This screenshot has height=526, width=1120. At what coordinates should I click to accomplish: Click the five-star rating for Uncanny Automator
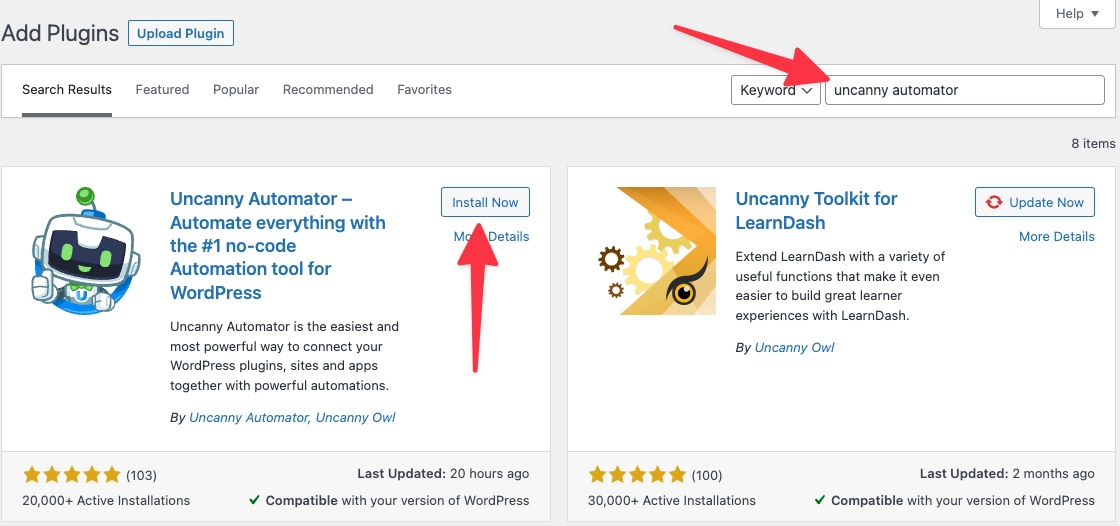tap(71, 475)
